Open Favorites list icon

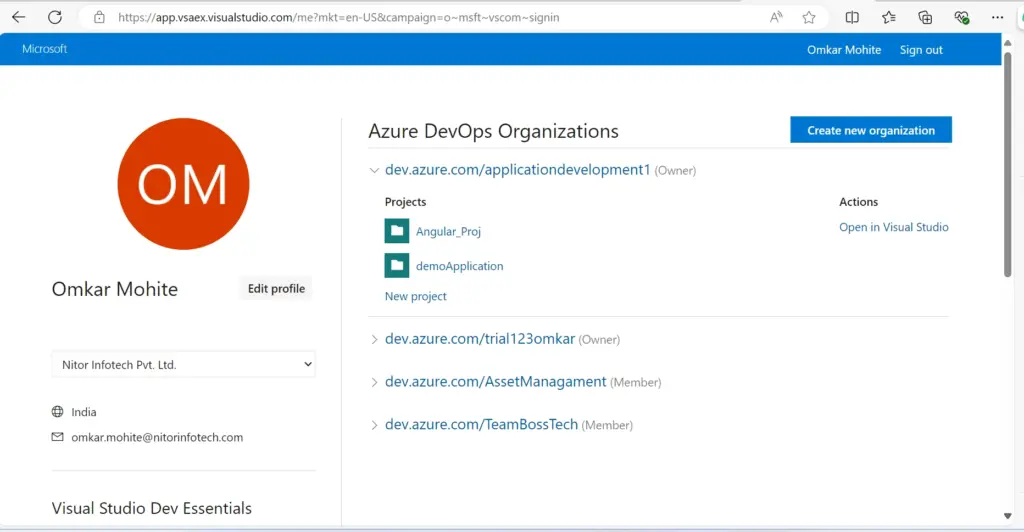click(889, 18)
